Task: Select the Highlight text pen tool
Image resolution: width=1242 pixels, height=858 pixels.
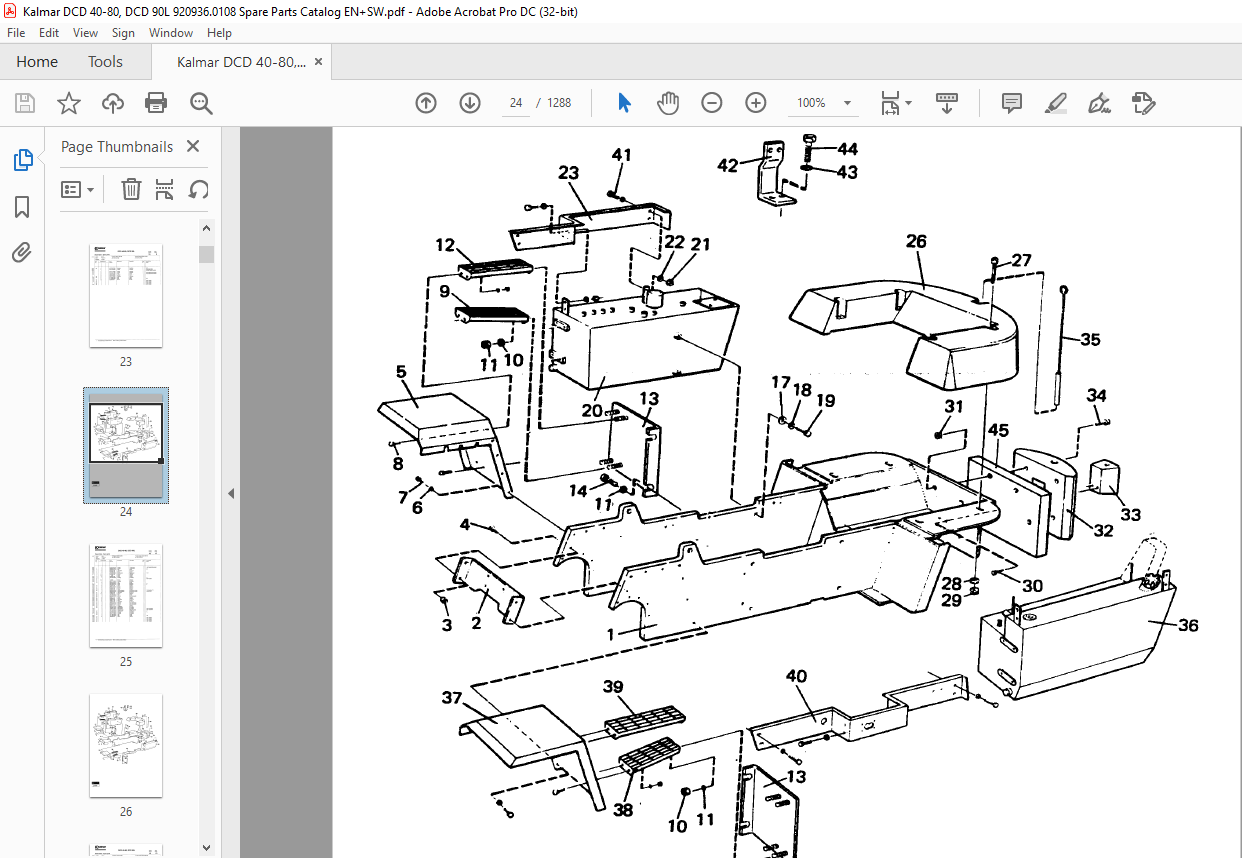Action: (x=1056, y=103)
